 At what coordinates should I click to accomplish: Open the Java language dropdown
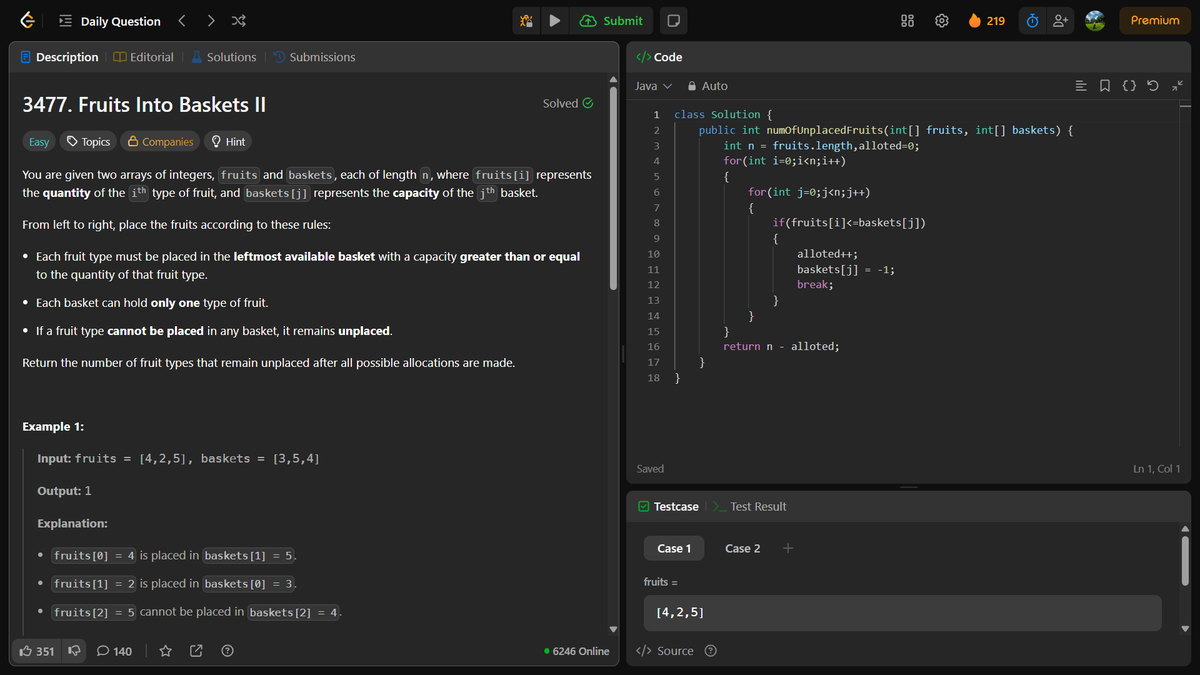(651, 86)
